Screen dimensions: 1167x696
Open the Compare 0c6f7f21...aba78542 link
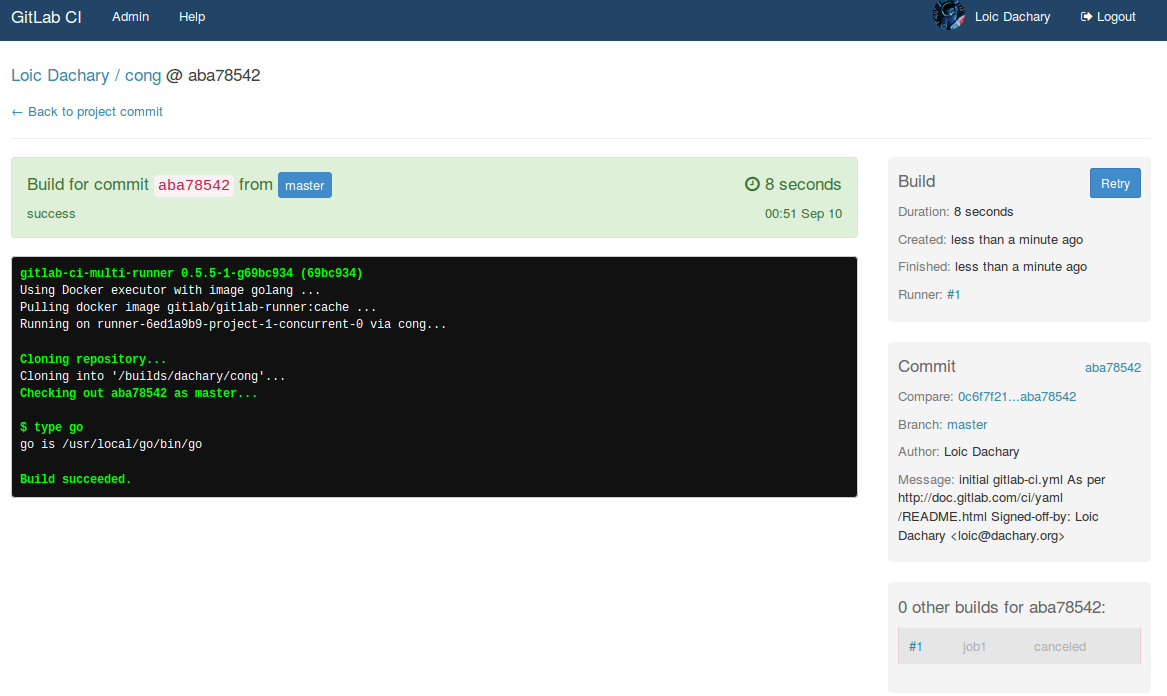tap(1017, 396)
